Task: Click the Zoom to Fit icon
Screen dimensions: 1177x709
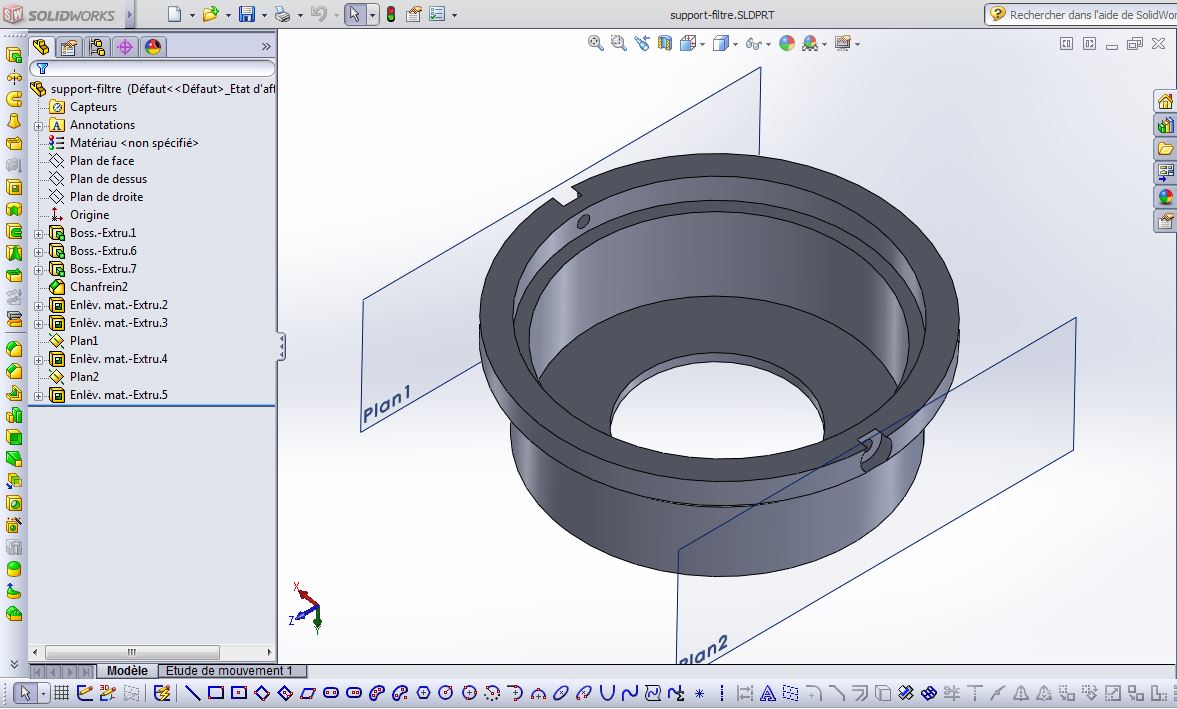Action: coord(595,44)
